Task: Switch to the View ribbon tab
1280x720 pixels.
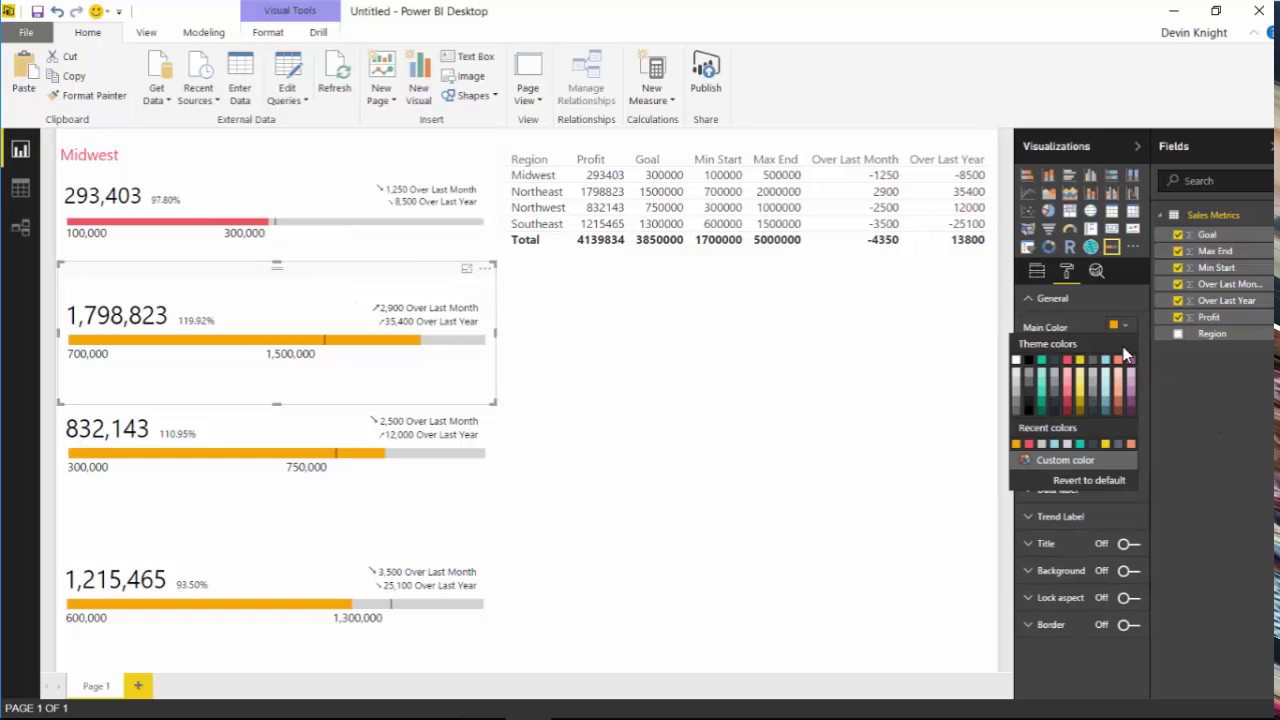Action: coord(146,32)
